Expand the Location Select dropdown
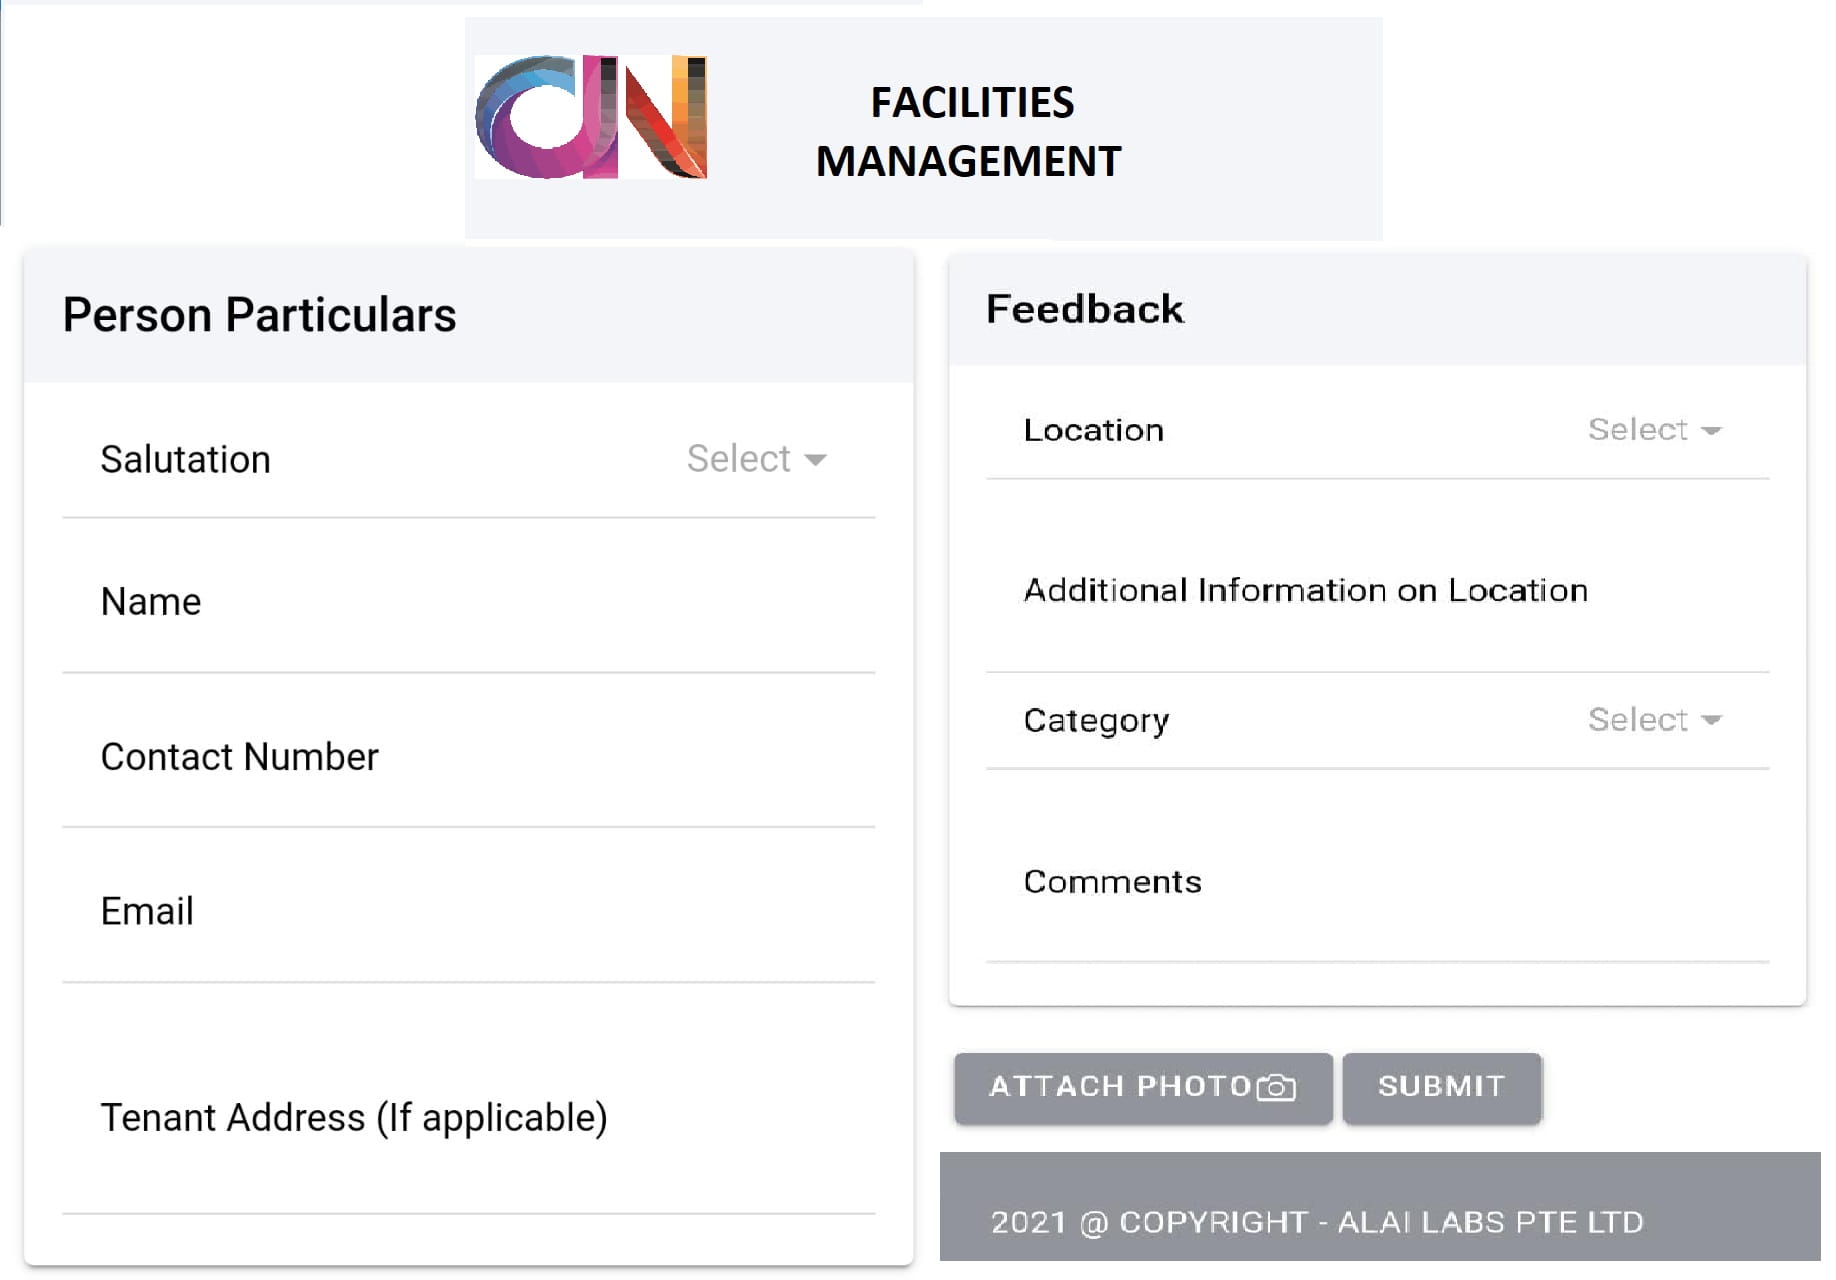The image size is (1836, 1280). 1638,430
